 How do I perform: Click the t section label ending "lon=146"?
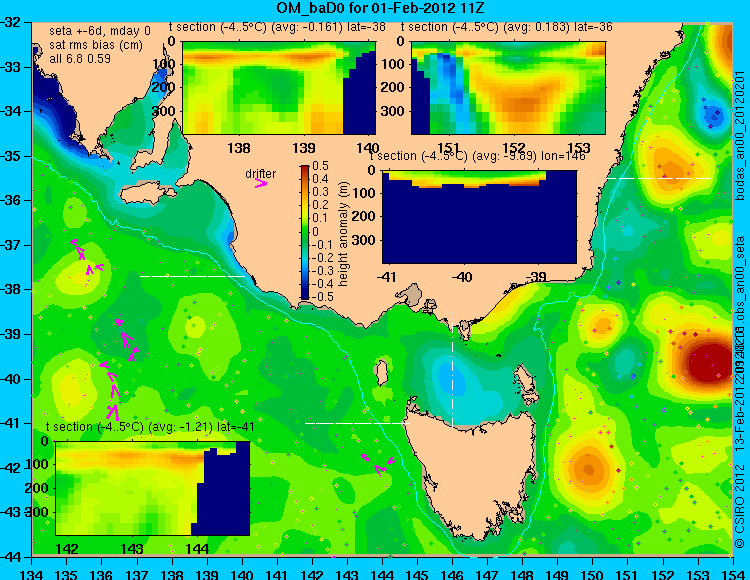pyautogui.click(x=477, y=156)
